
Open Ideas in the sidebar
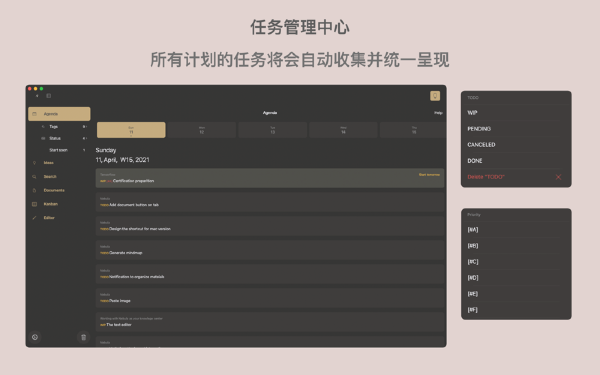pyautogui.click(x=49, y=163)
